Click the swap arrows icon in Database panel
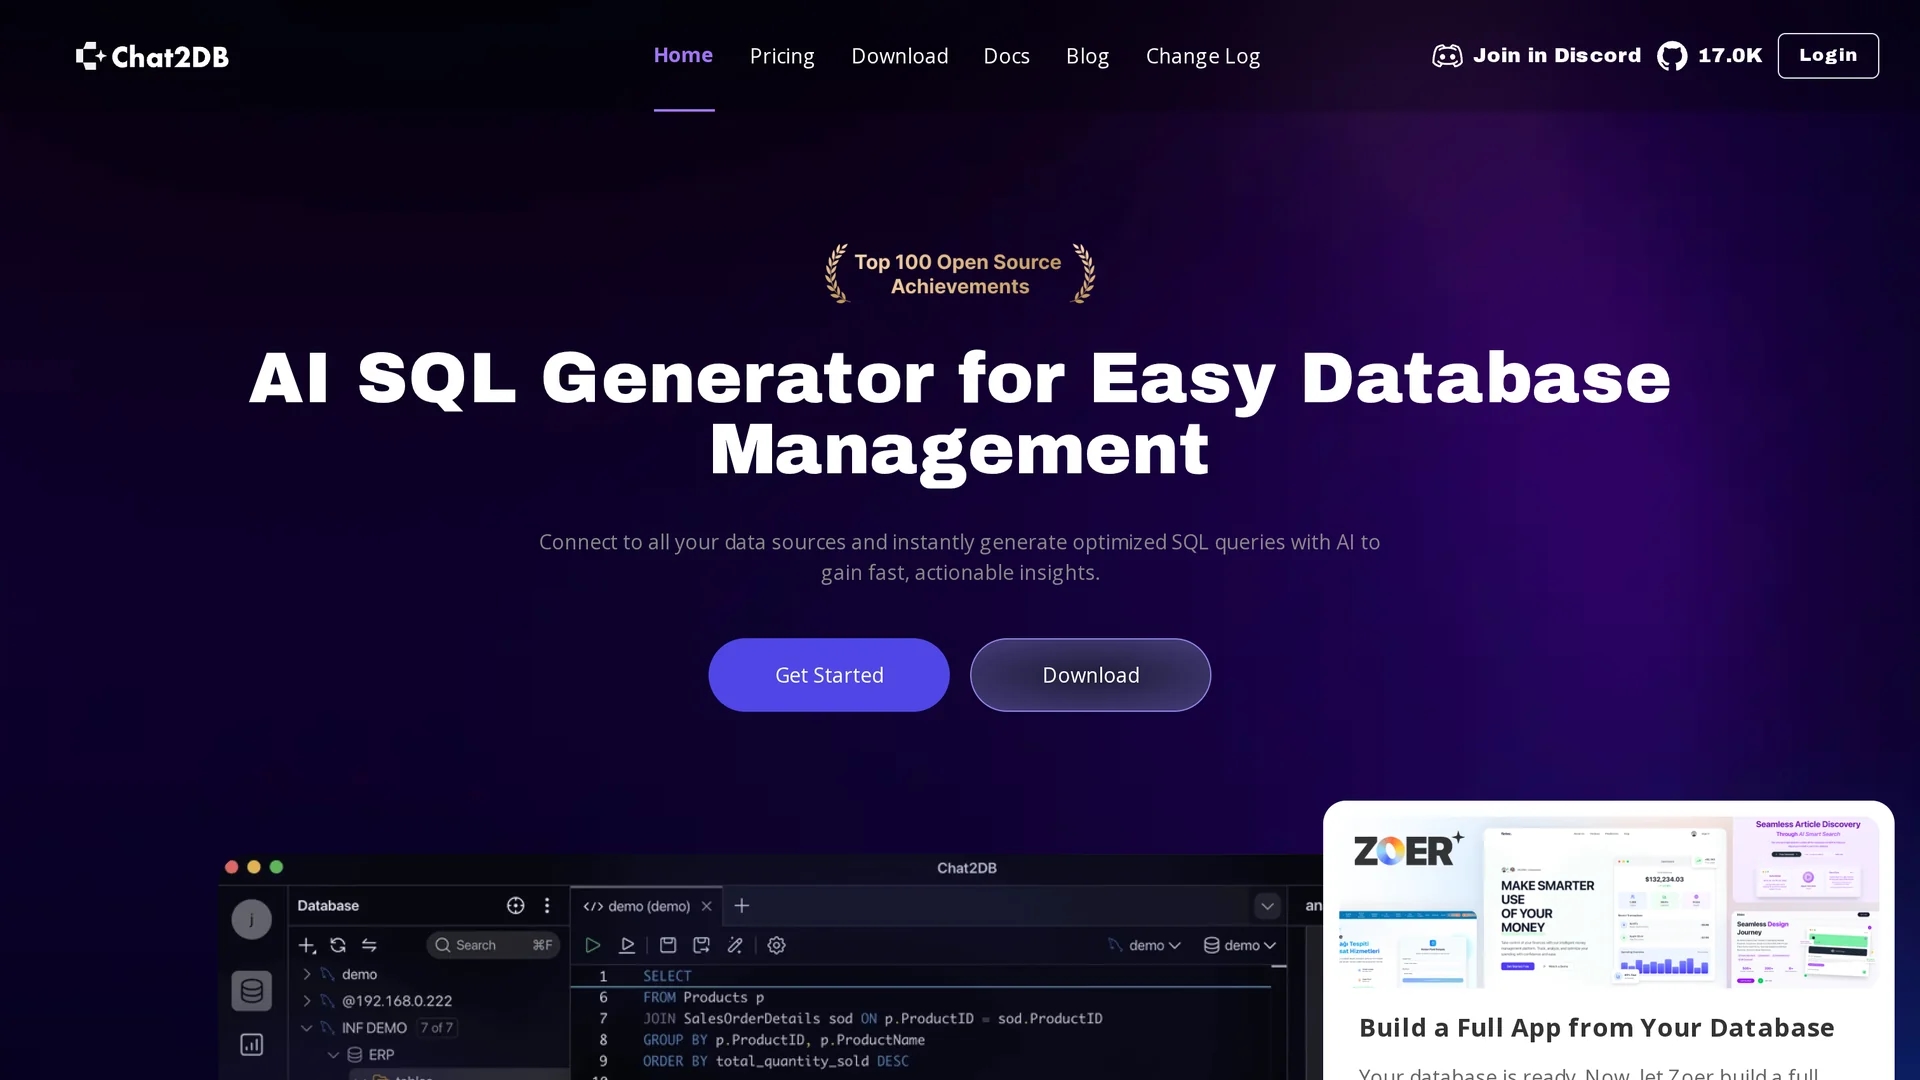This screenshot has height=1080, width=1920. pyautogui.click(x=369, y=945)
